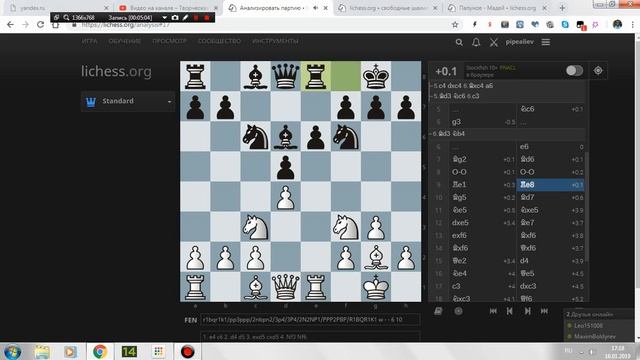Open a new browser tab
Viewport: 640px width, 360px height.
[562, 8]
